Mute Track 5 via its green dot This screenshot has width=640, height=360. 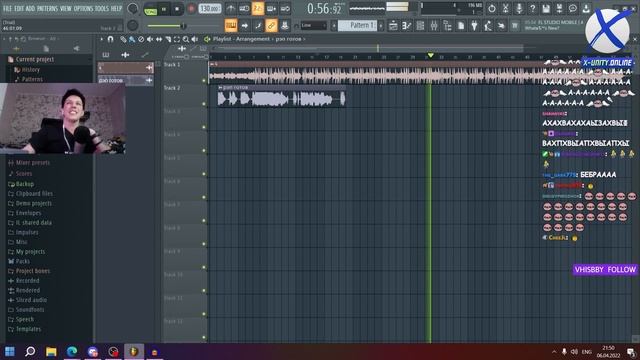coord(204,174)
